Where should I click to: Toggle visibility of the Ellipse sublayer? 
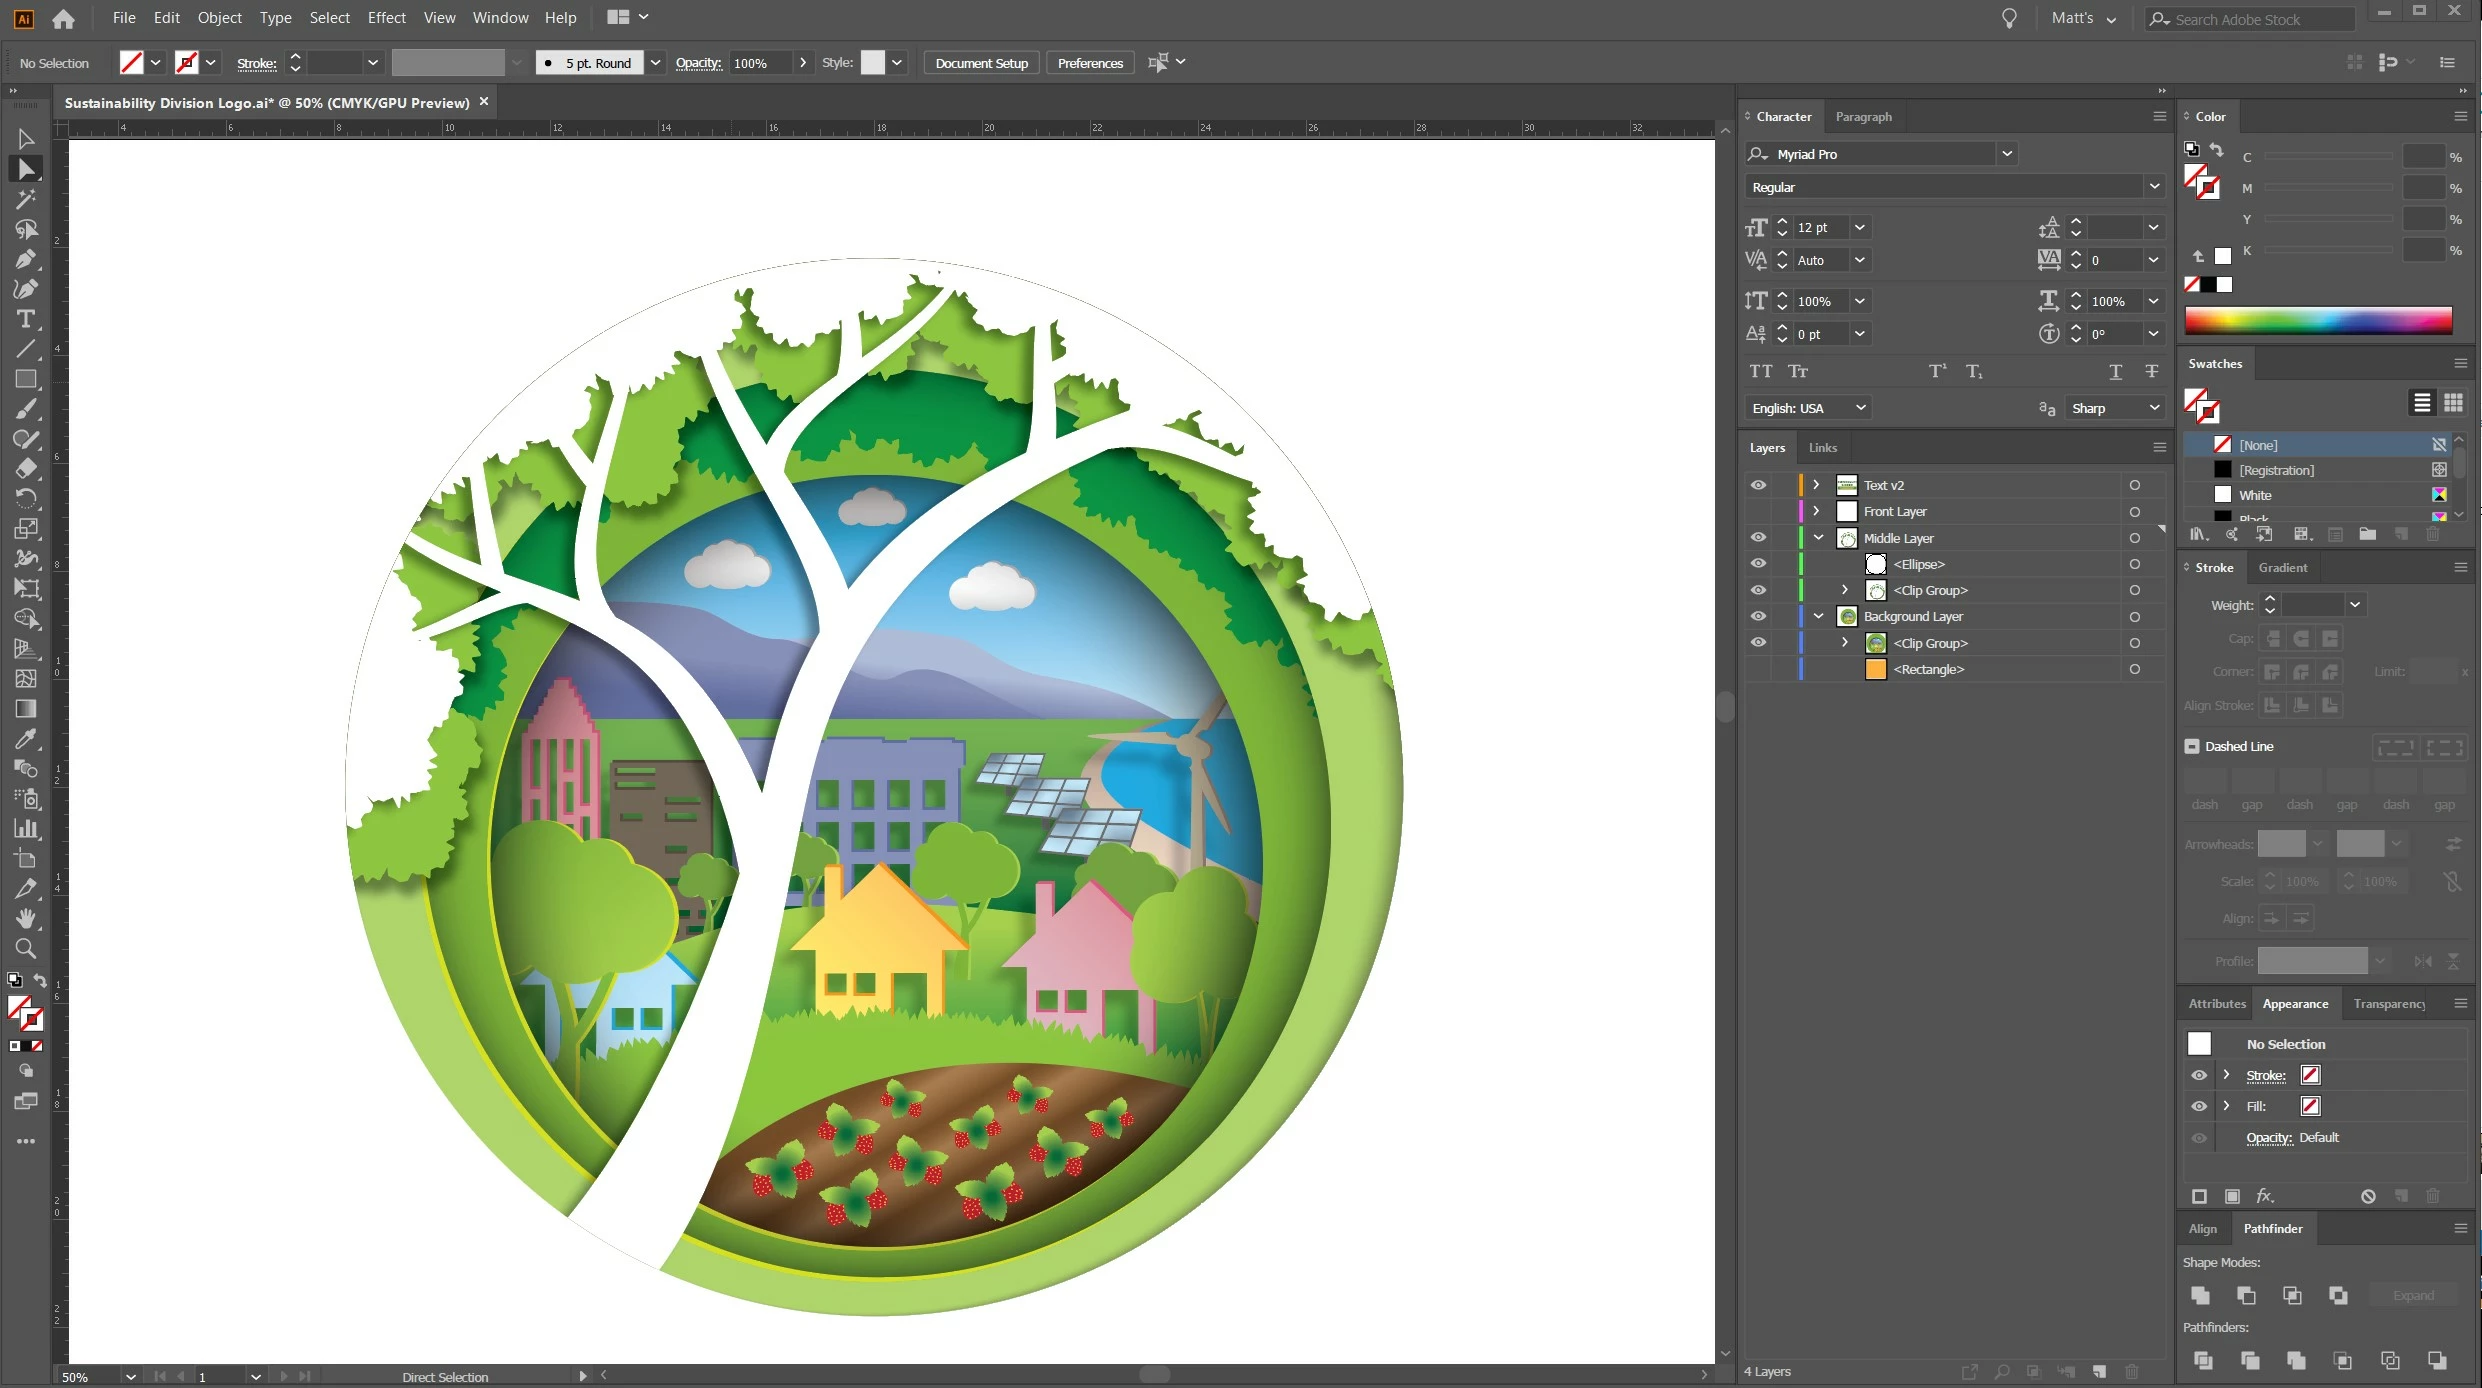1758,564
